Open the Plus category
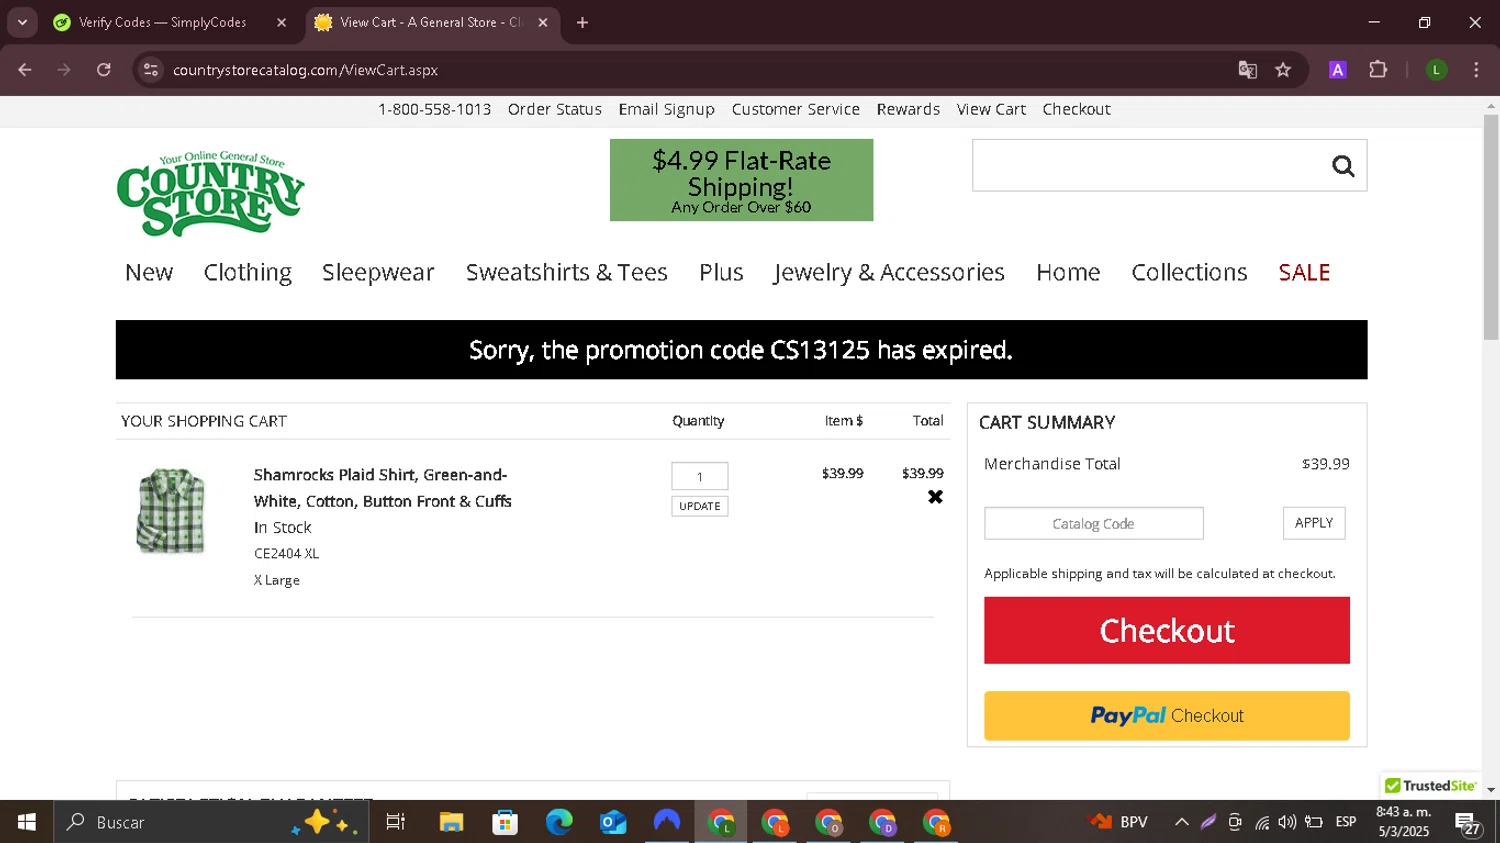The image size is (1500, 843). point(721,272)
